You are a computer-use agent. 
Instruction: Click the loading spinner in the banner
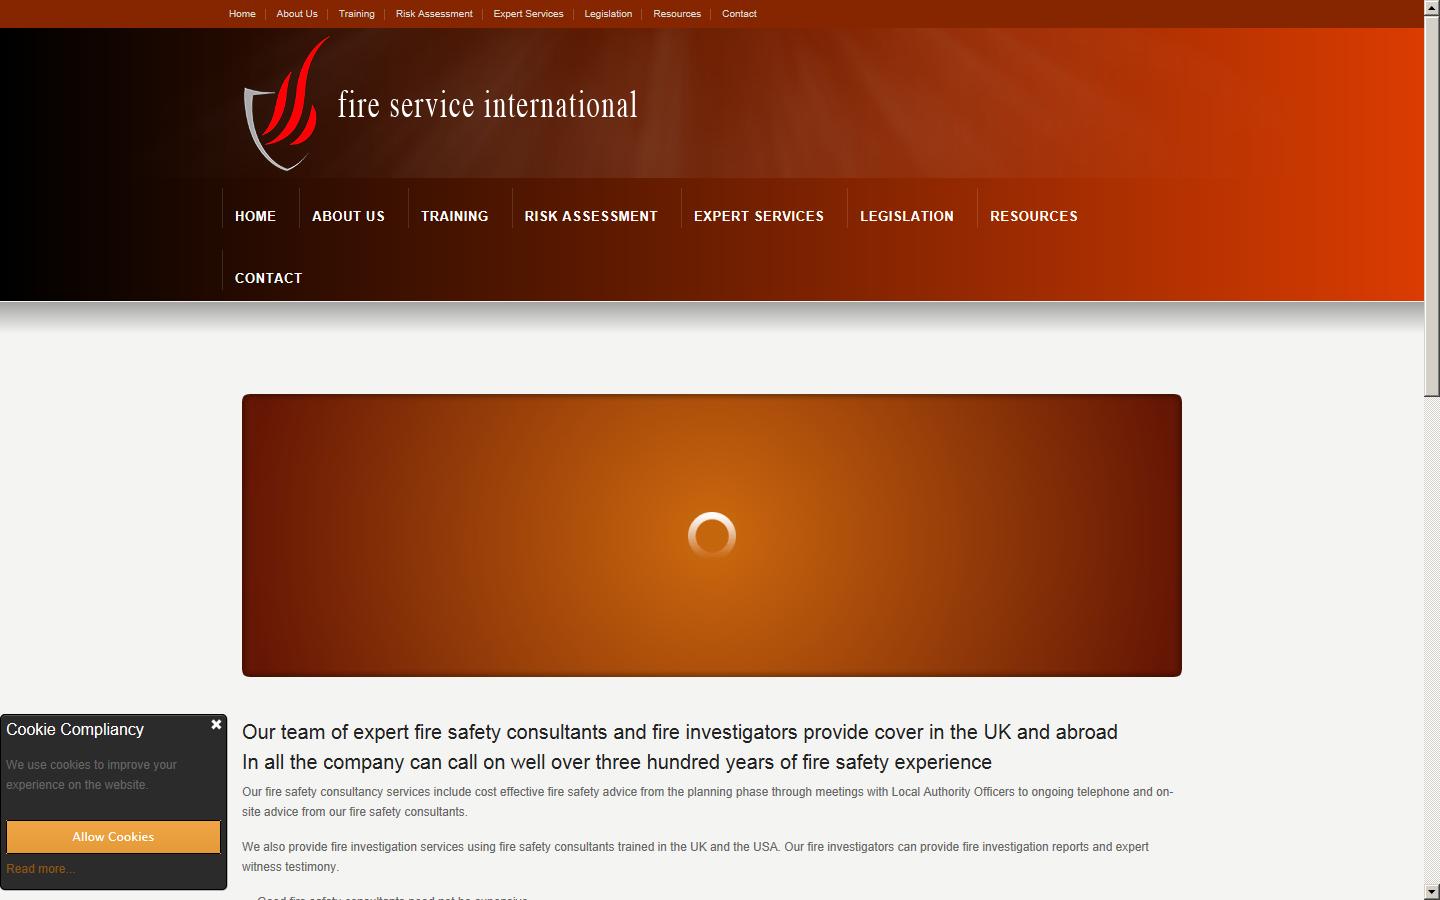tap(712, 535)
